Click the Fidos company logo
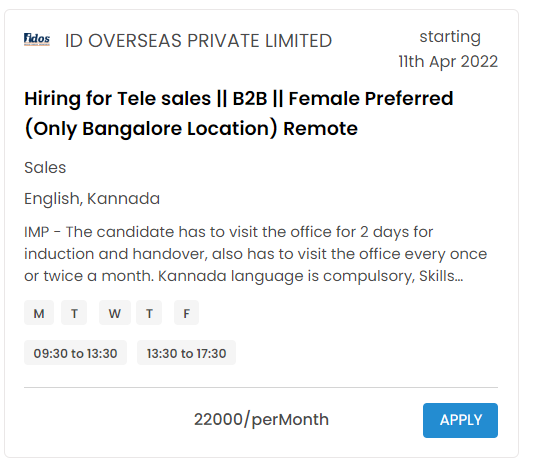 tap(37, 39)
